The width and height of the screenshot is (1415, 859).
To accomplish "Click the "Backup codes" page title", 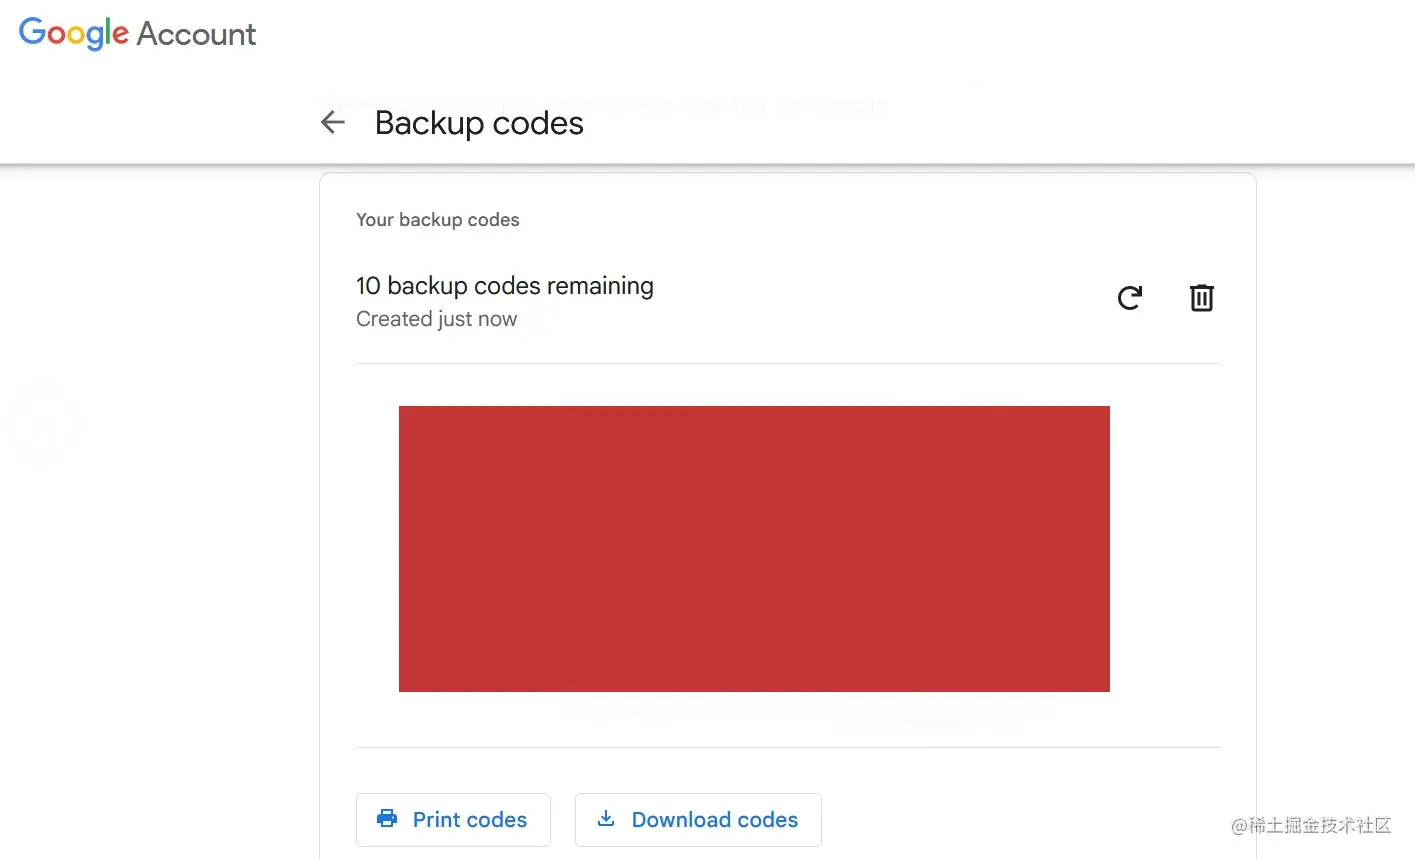I will pos(479,123).
